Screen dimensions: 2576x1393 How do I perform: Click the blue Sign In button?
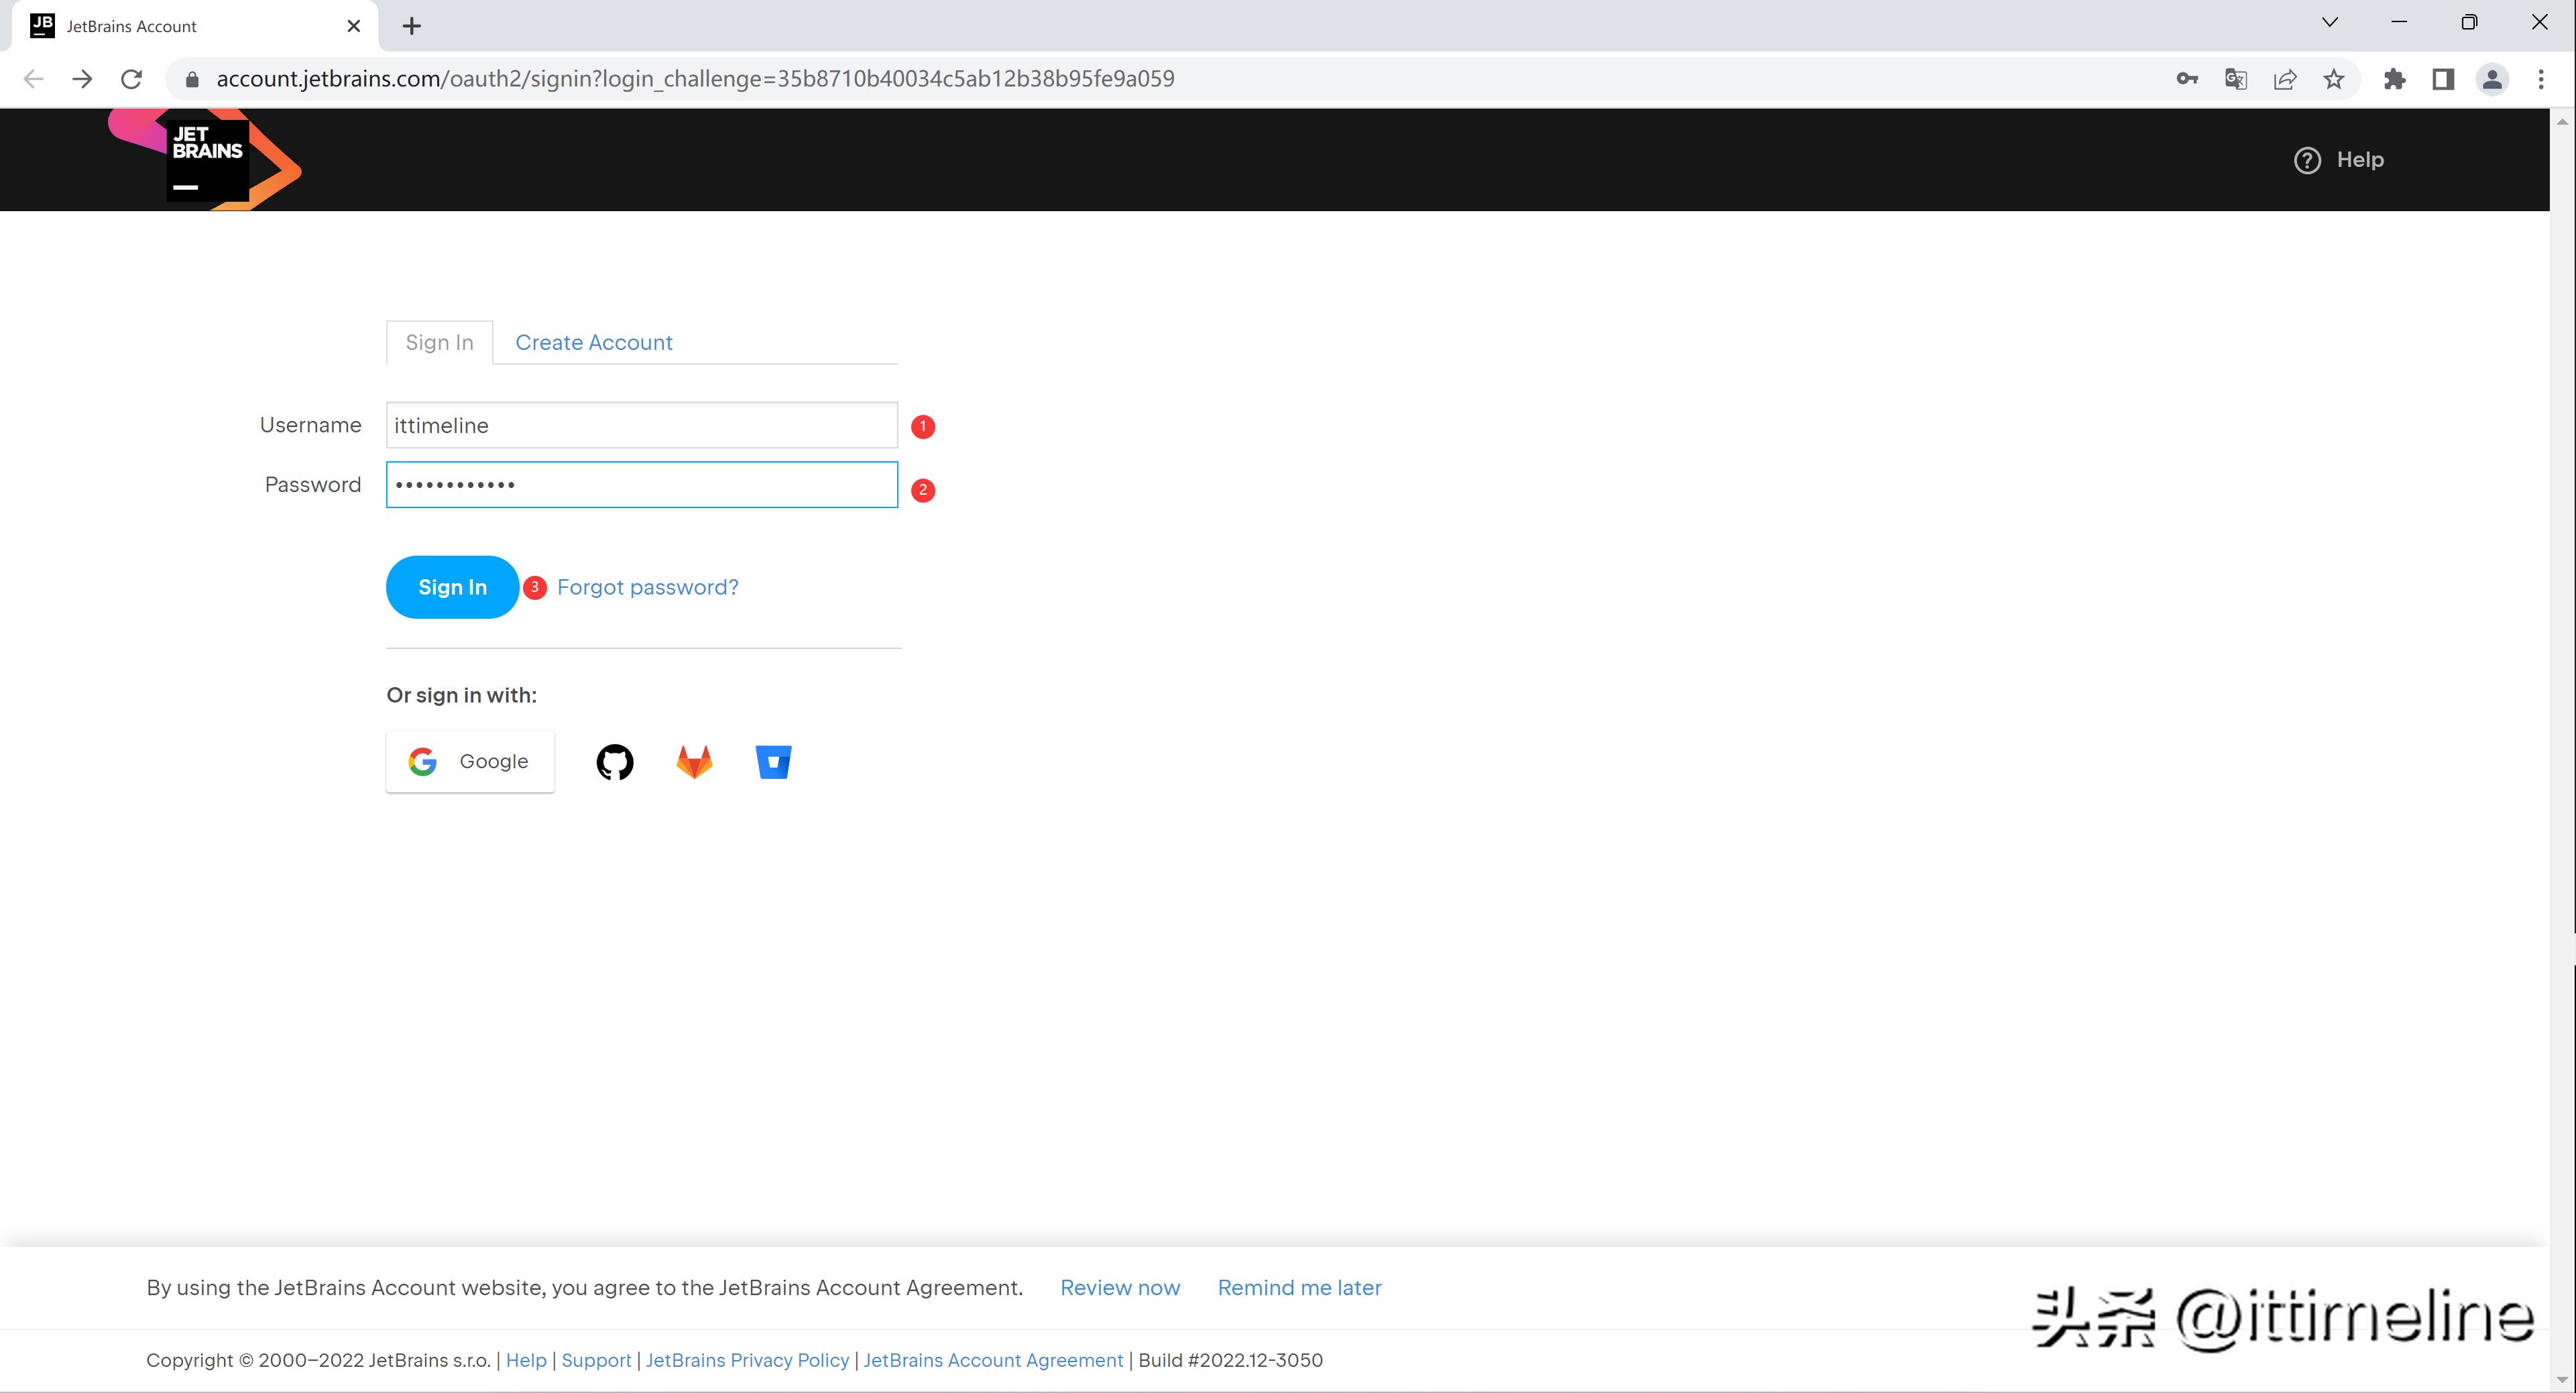[452, 587]
